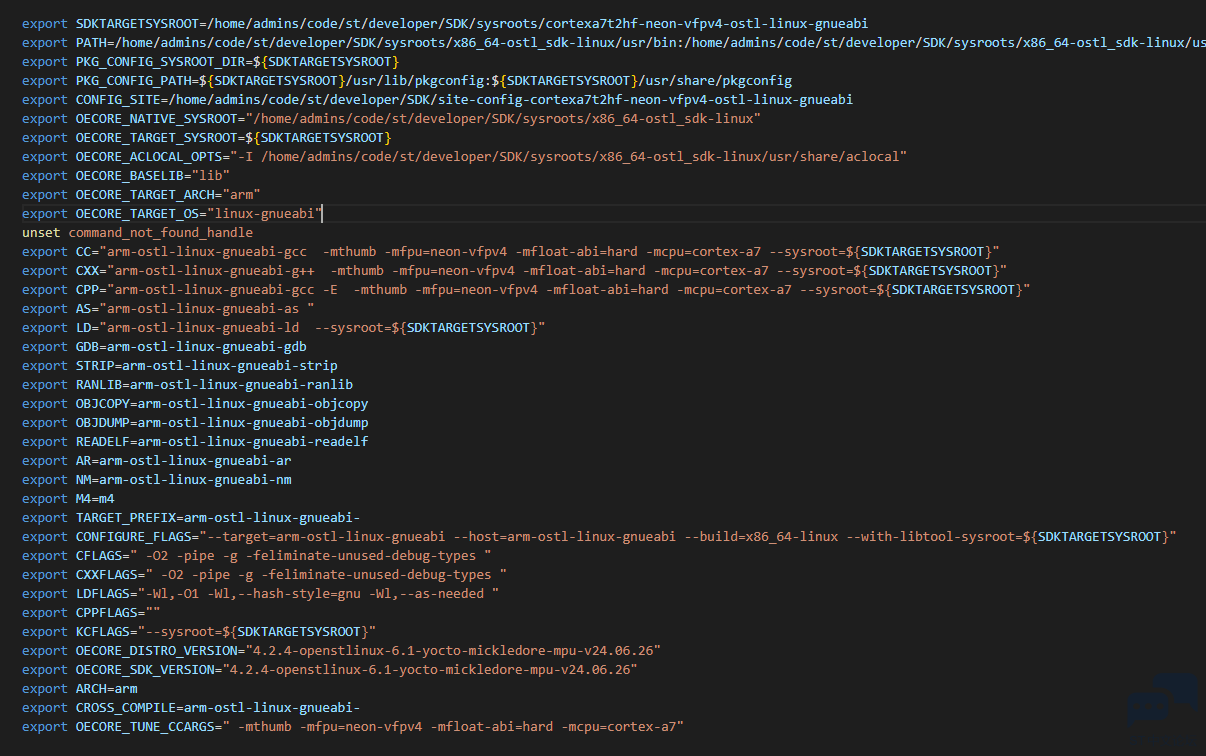The width and height of the screenshot is (1206, 756).
Task: Click the OECORE_SDK_VERSION version string
Action: point(427,670)
